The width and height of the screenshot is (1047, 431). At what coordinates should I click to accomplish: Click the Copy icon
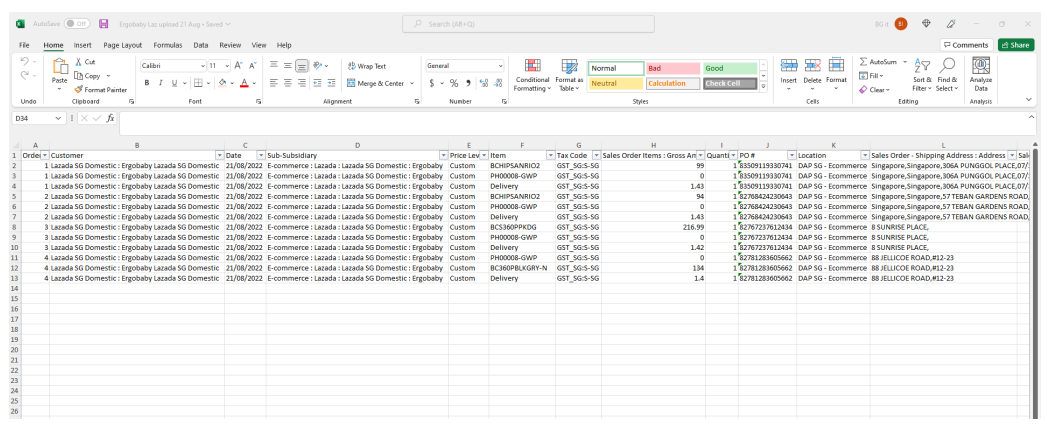[79, 76]
